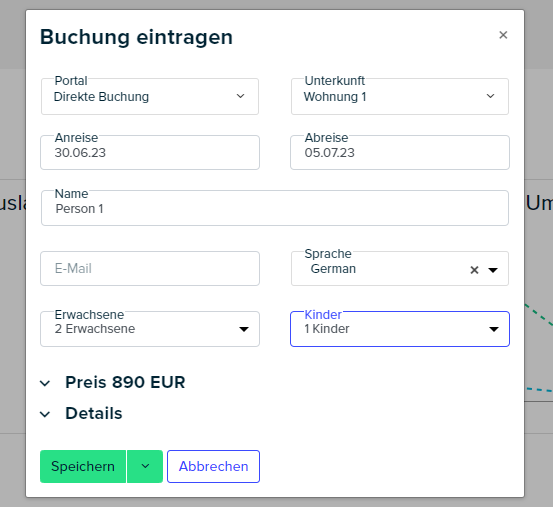Click the Sprache dropdown arrow
The width and height of the screenshot is (553, 507).
pyautogui.click(x=493, y=270)
